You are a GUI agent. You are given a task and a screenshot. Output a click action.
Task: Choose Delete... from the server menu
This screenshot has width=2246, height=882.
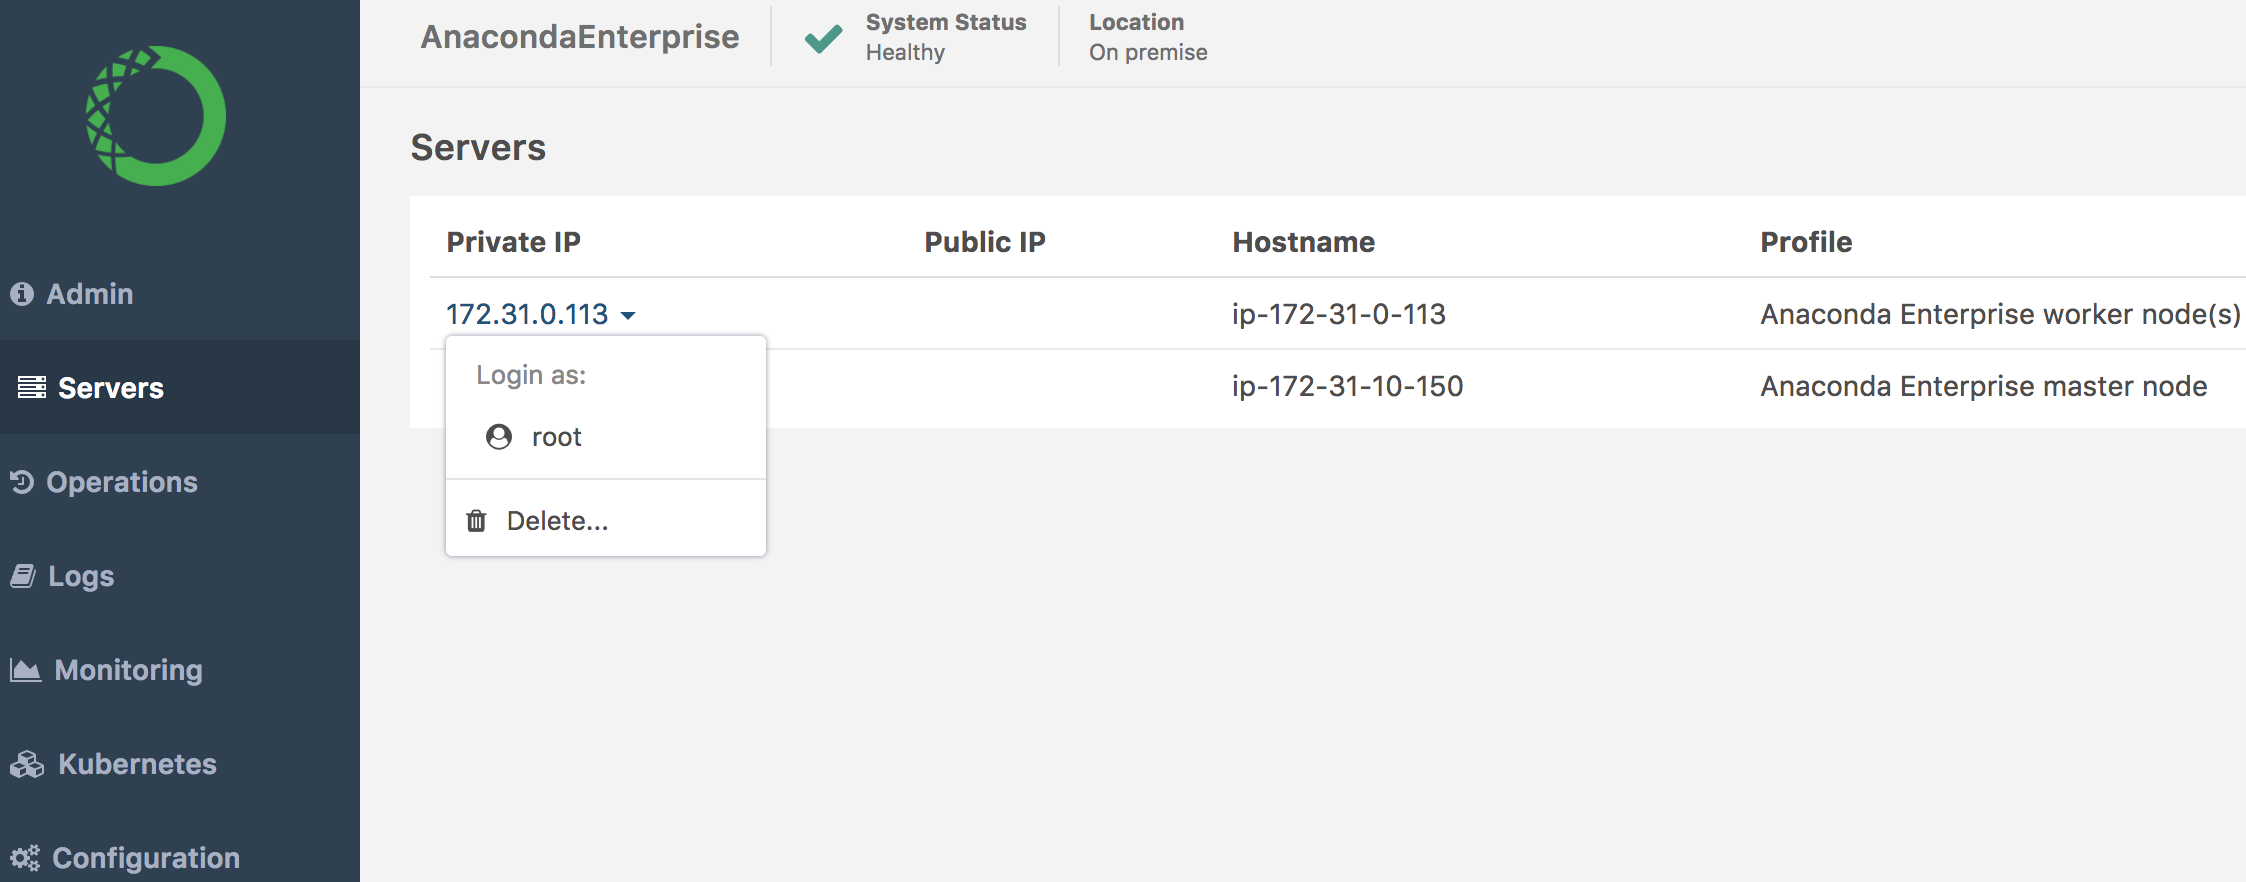(x=557, y=521)
